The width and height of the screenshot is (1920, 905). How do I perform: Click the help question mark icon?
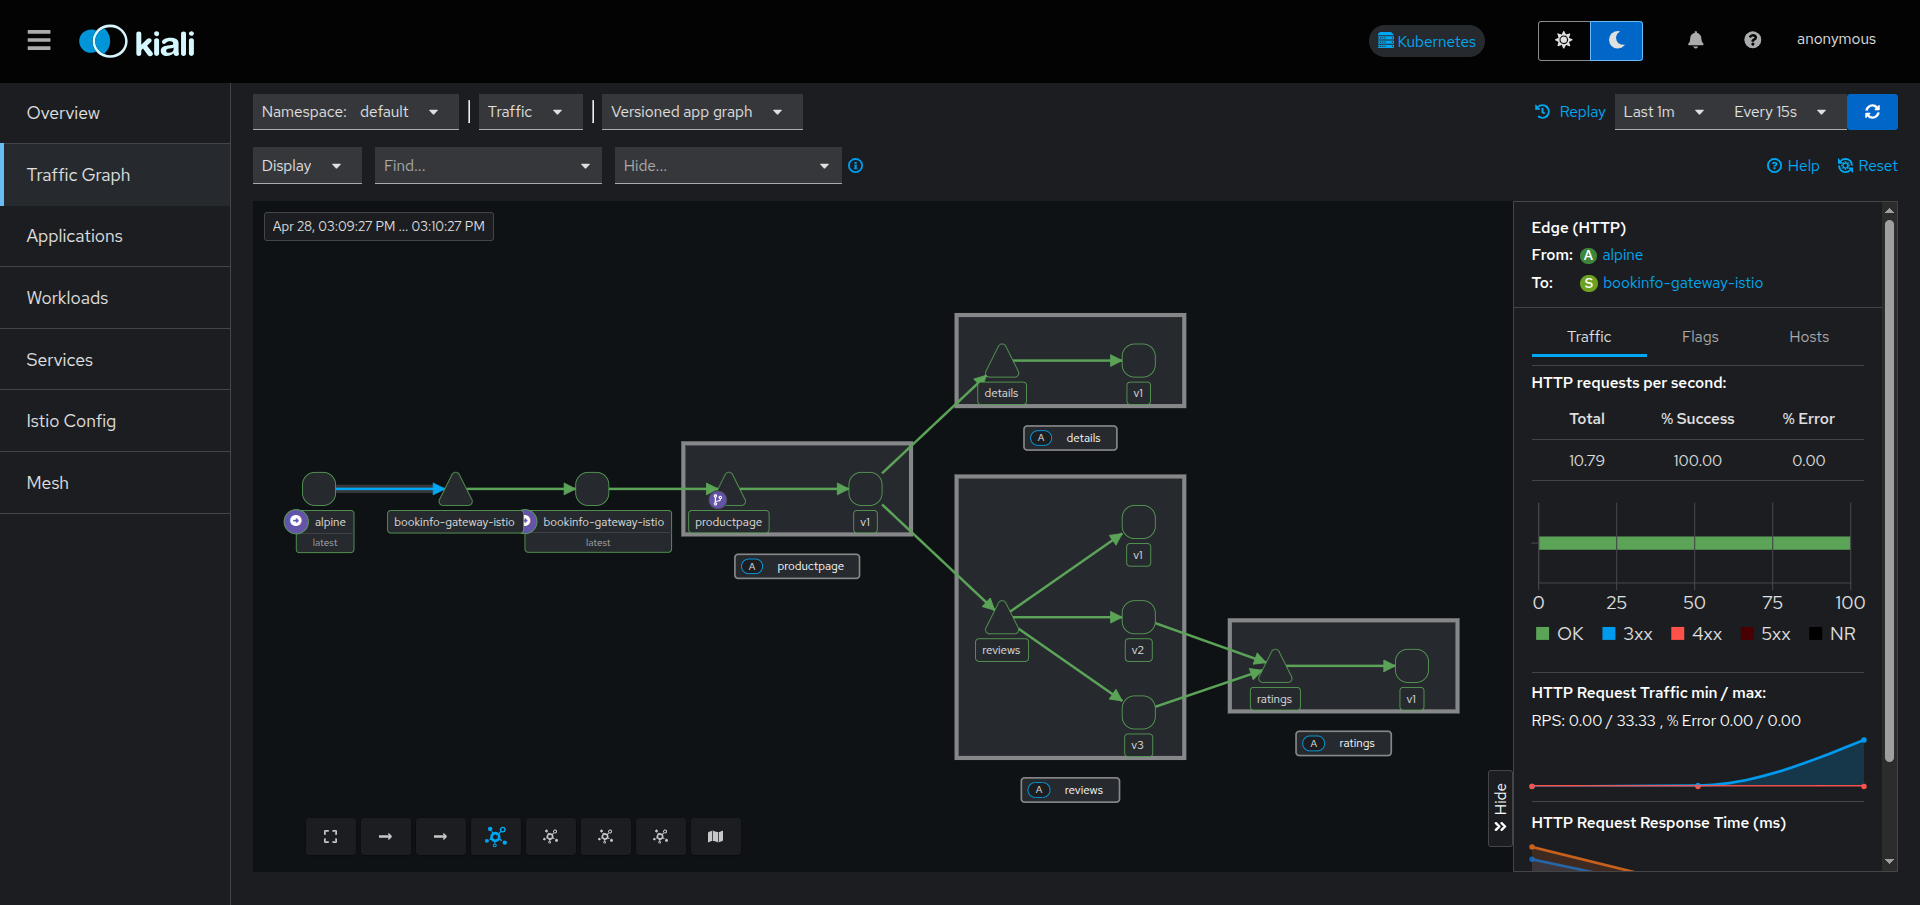click(1752, 40)
